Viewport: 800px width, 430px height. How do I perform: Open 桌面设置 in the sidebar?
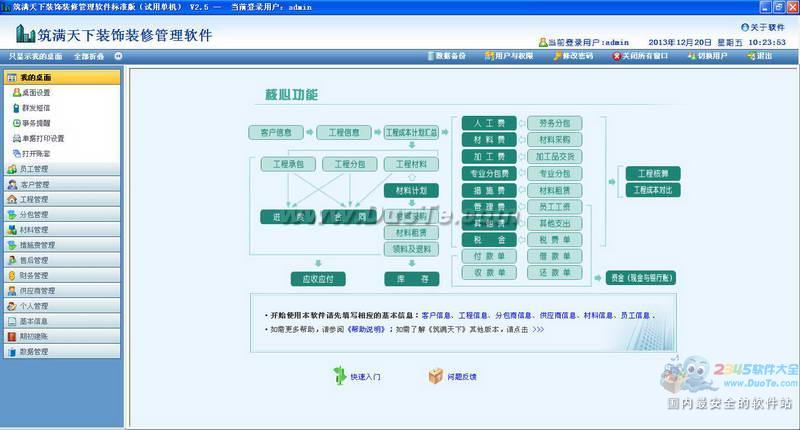coord(32,93)
